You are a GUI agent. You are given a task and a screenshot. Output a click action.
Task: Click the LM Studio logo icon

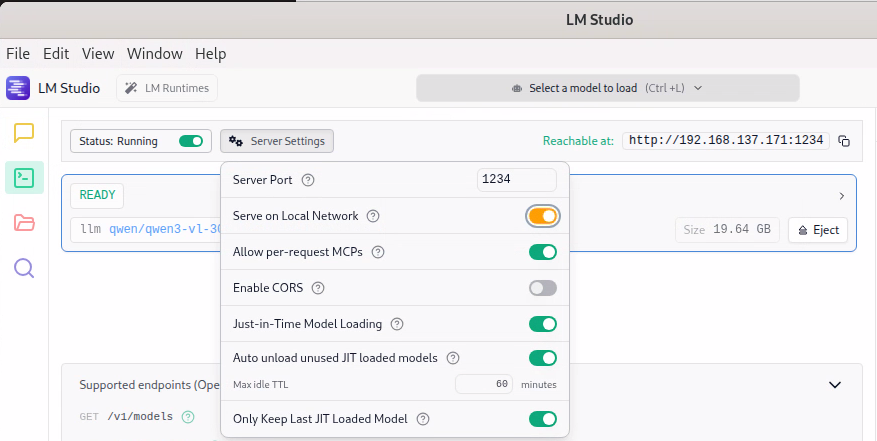[18, 88]
